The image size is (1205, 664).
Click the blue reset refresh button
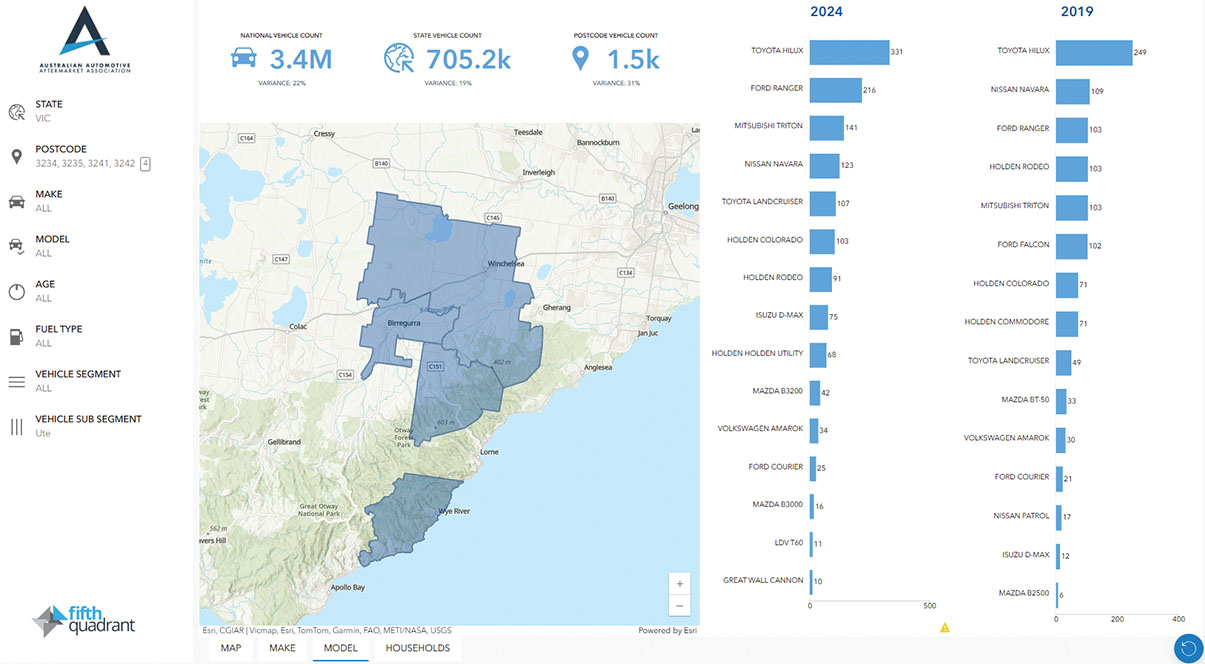pos(1188,648)
